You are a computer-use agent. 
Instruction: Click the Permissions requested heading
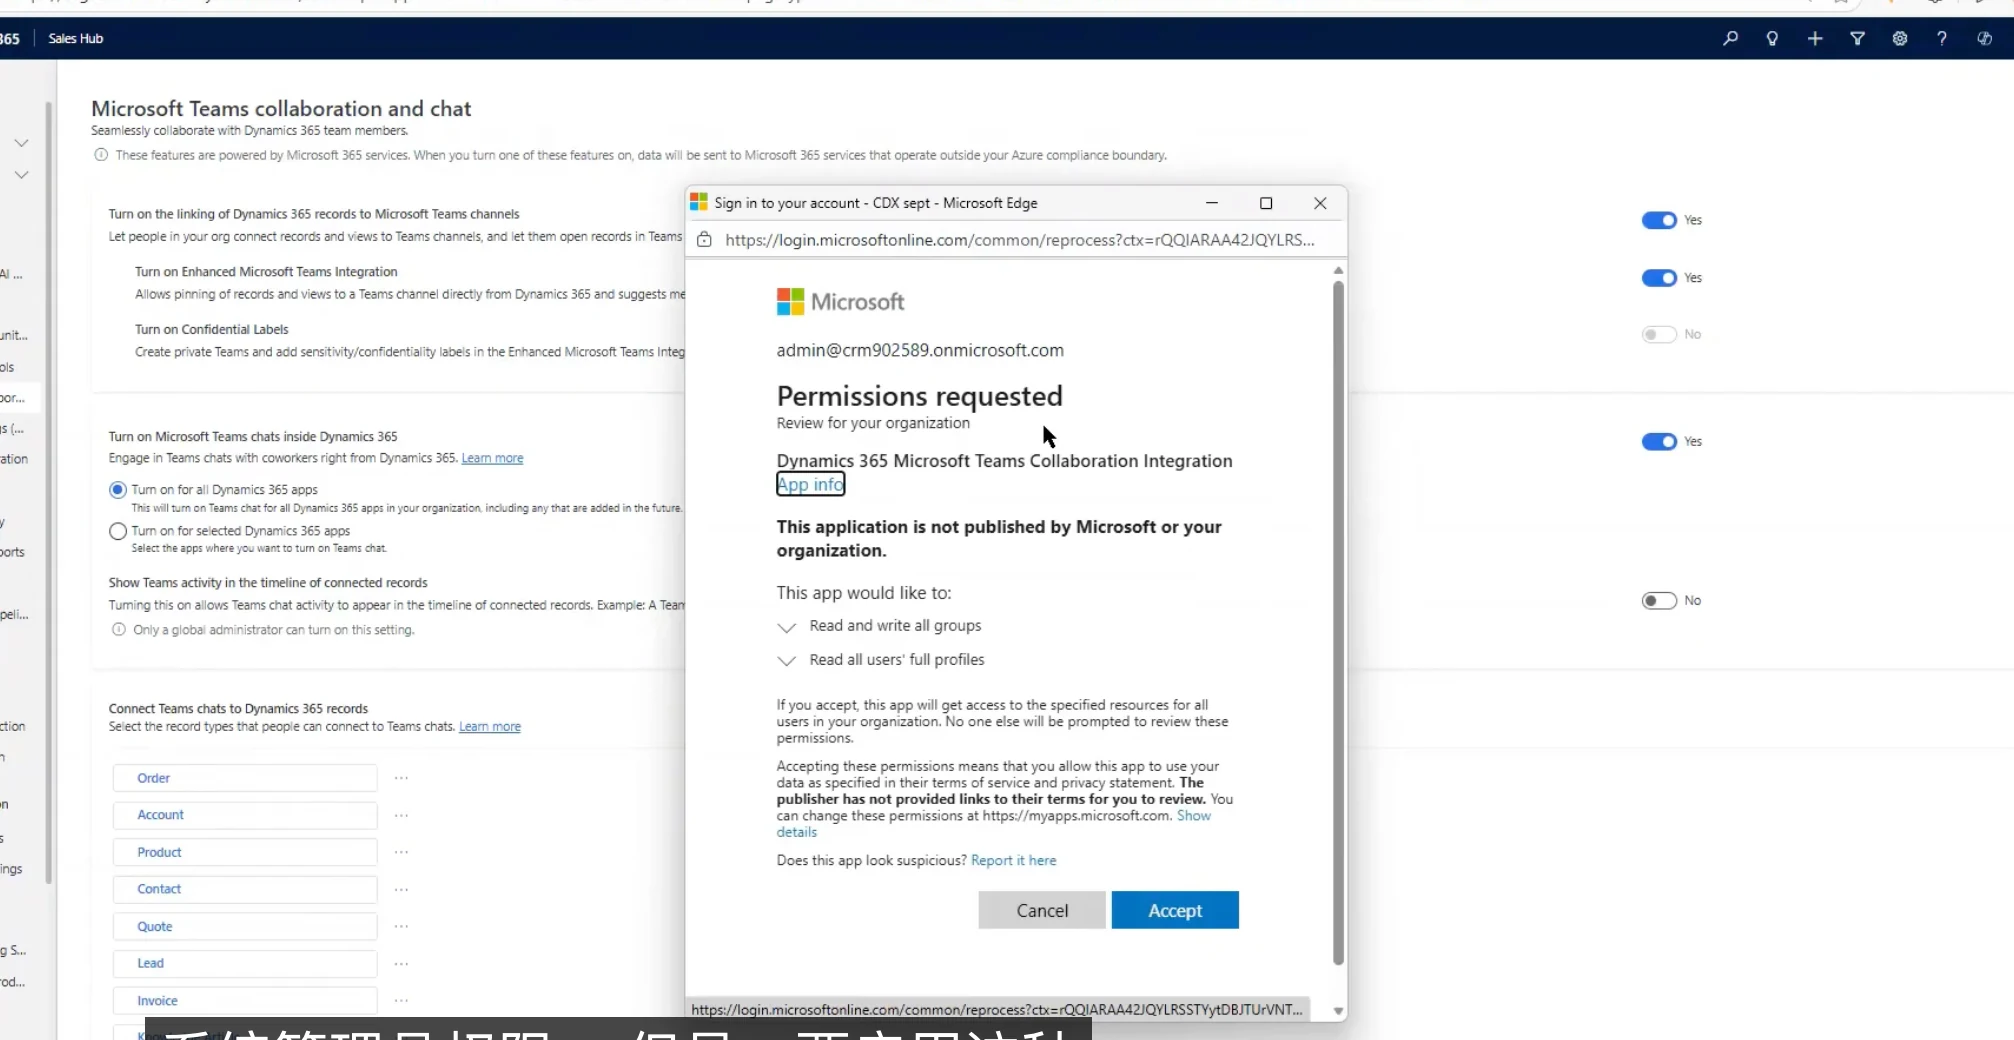point(920,396)
